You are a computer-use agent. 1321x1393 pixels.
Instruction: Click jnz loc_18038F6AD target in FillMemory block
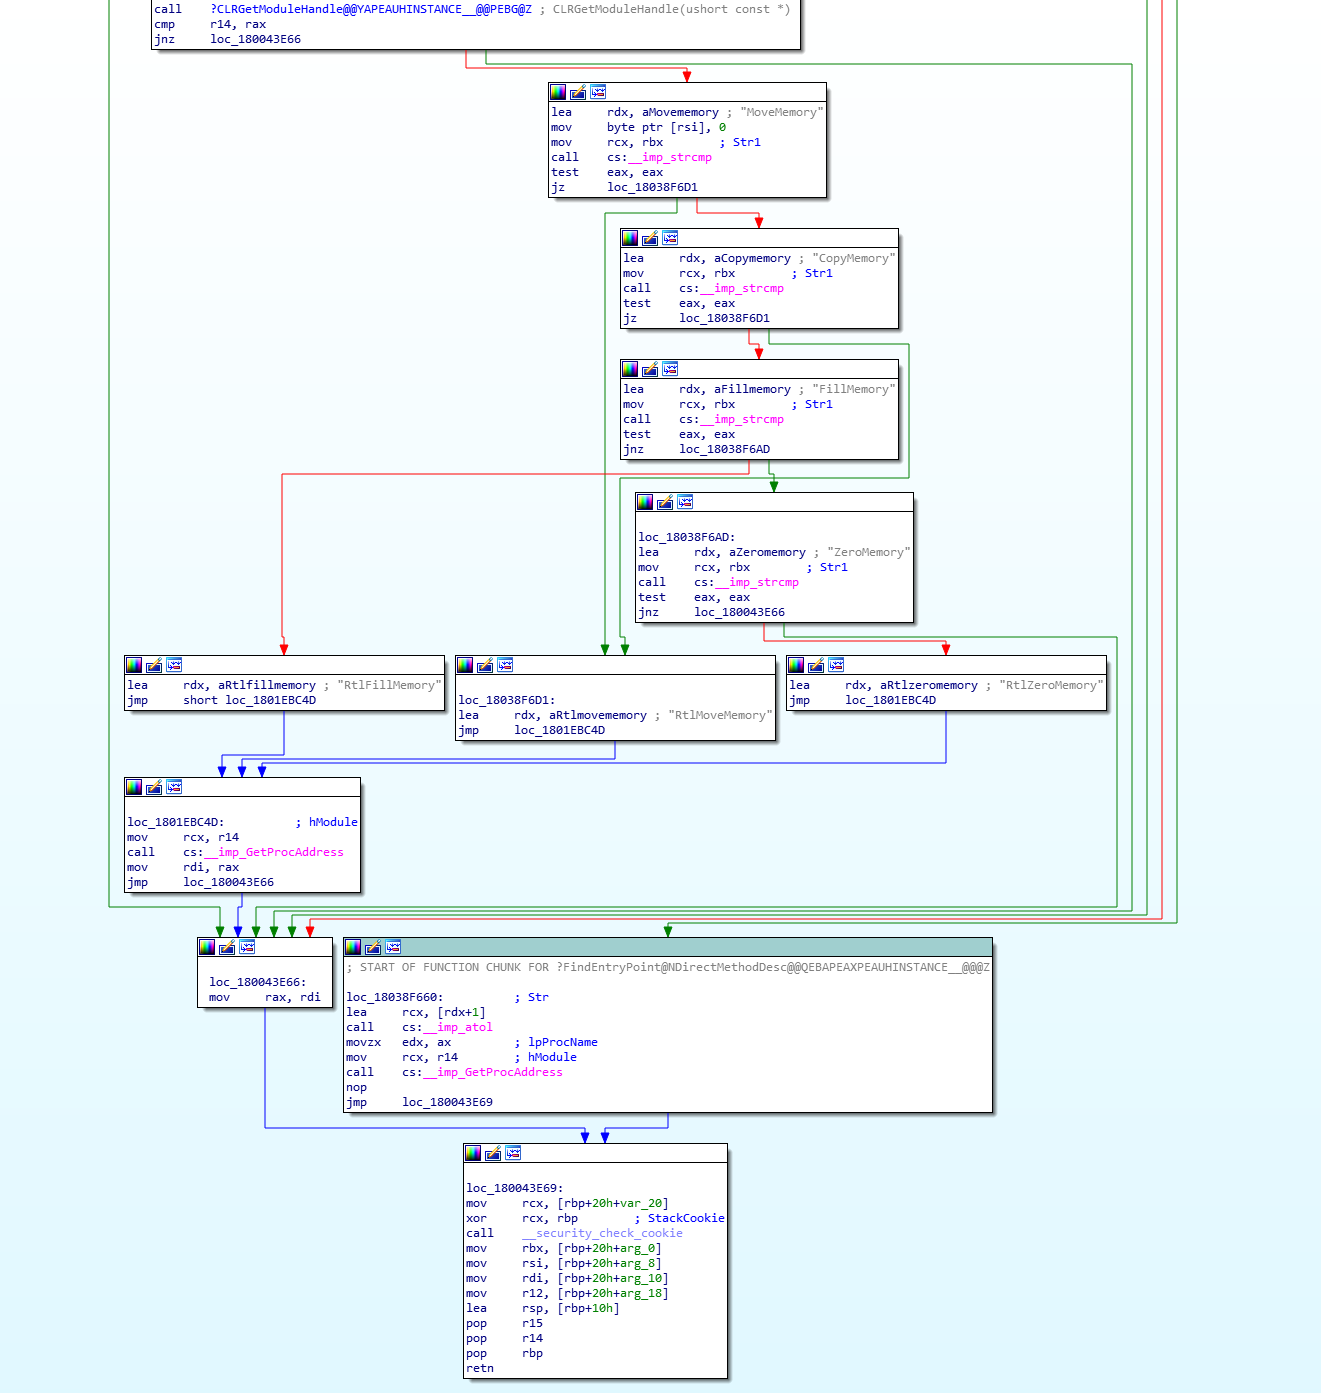pyautogui.click(x=724, y=449)
